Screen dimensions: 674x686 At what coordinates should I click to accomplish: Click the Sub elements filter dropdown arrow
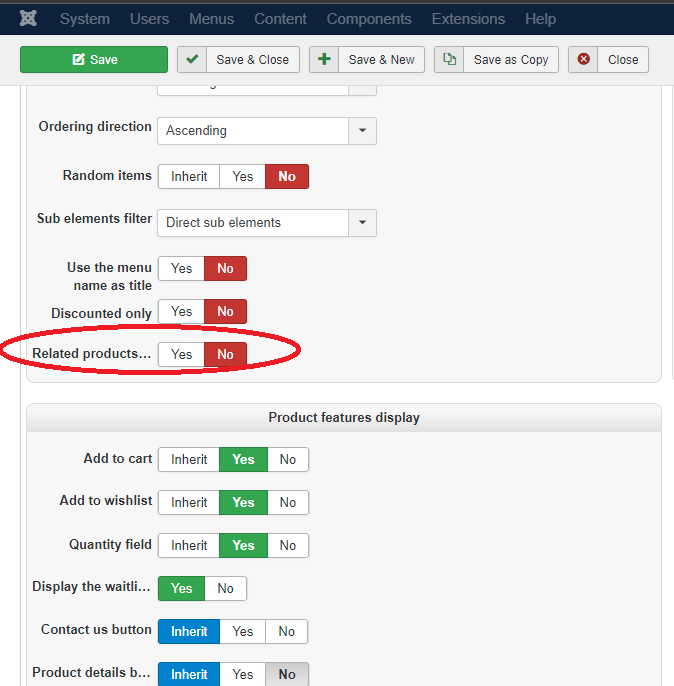[x=362, y=223]
